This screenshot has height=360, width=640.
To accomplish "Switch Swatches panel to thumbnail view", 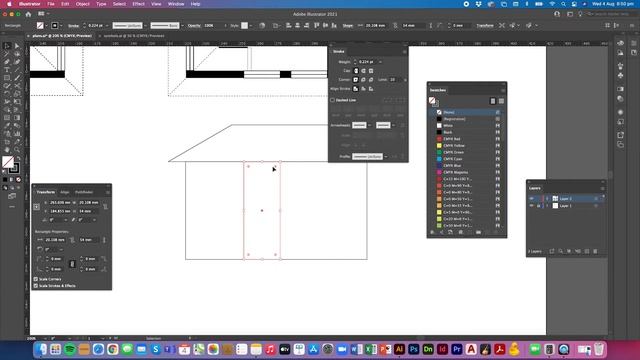I will [501, 101].
